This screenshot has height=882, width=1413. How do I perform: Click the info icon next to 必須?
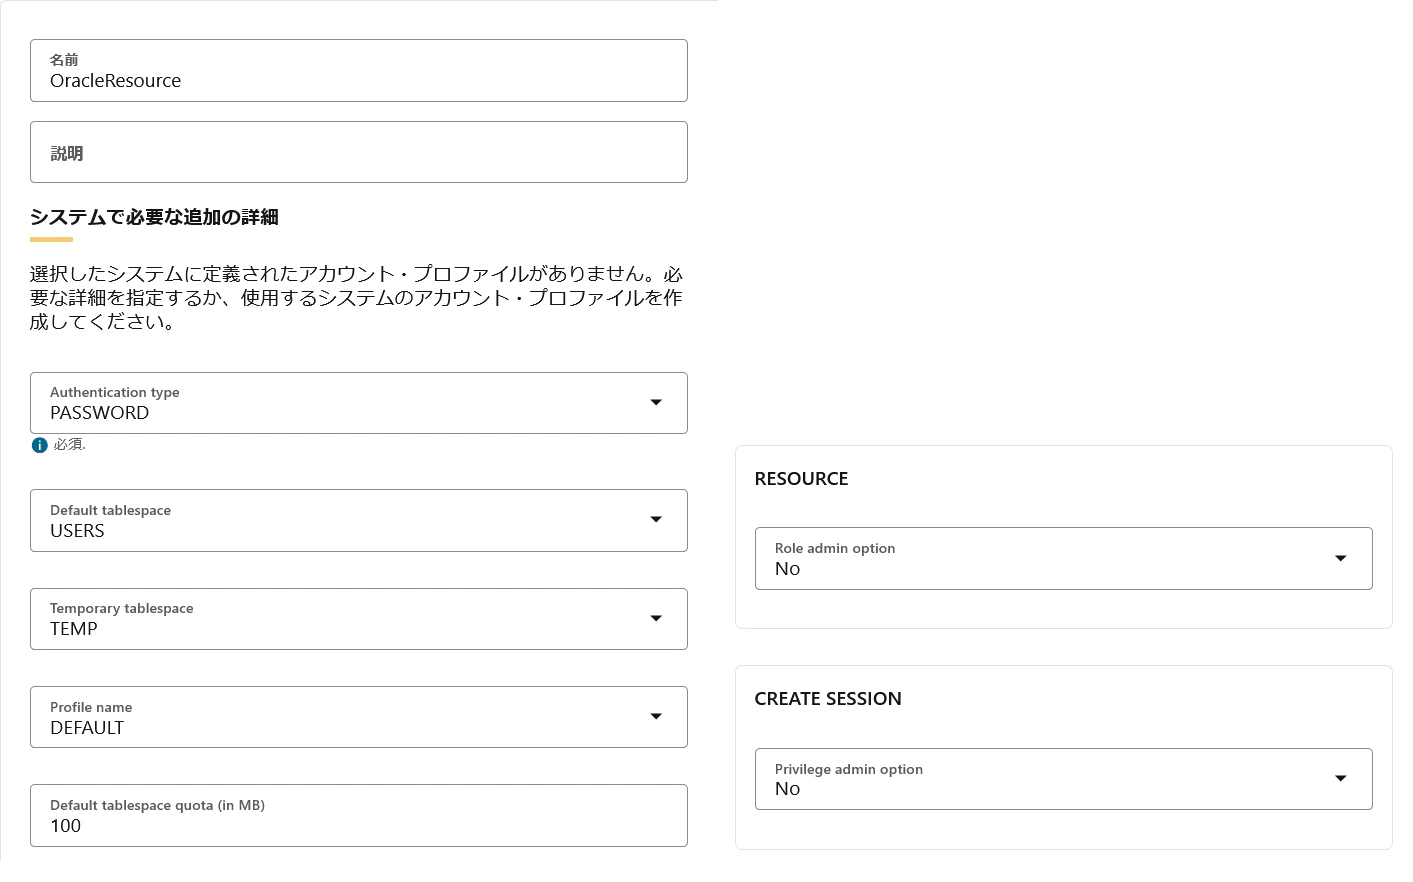(39, 445)
